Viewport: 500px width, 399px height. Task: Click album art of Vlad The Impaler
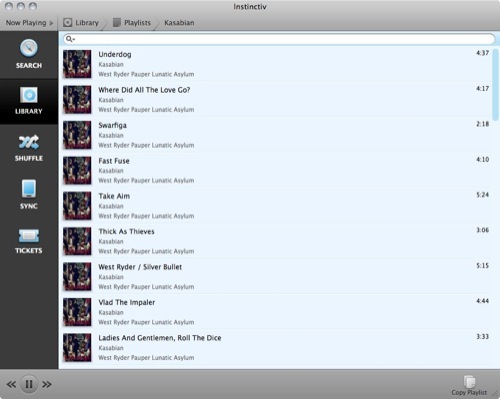click(x=77, y=312)
